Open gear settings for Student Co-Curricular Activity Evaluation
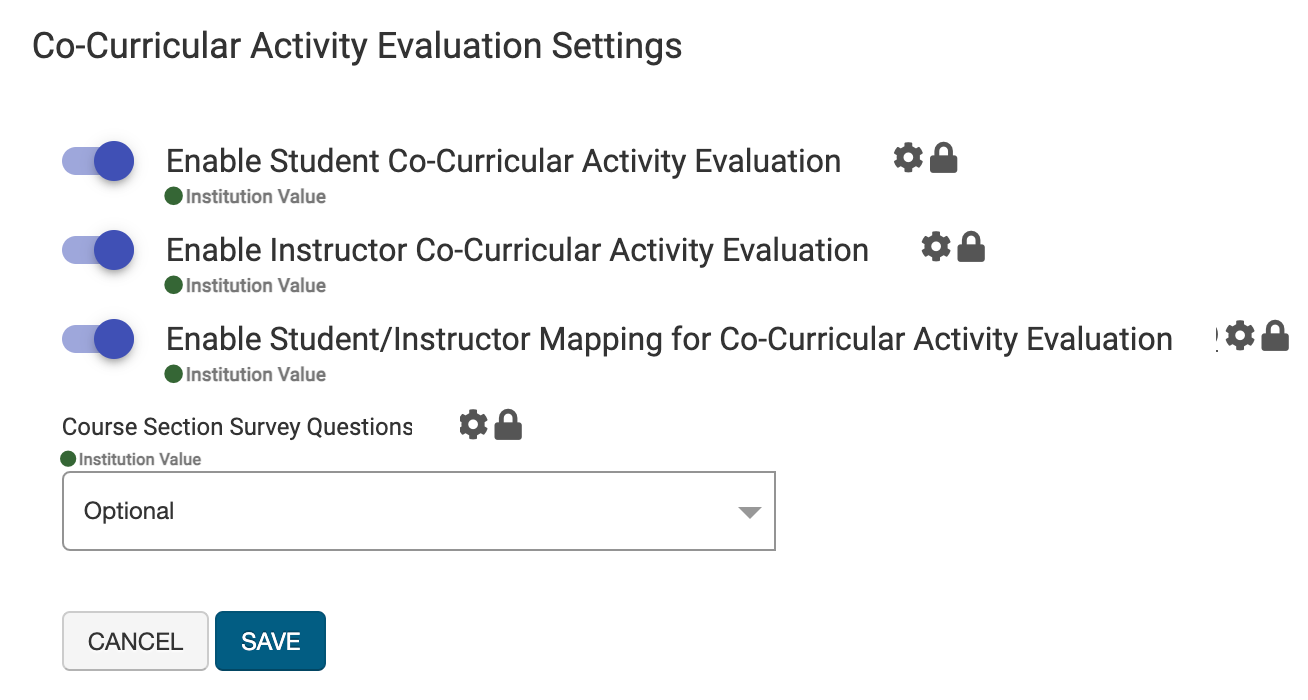 point(908,158)
